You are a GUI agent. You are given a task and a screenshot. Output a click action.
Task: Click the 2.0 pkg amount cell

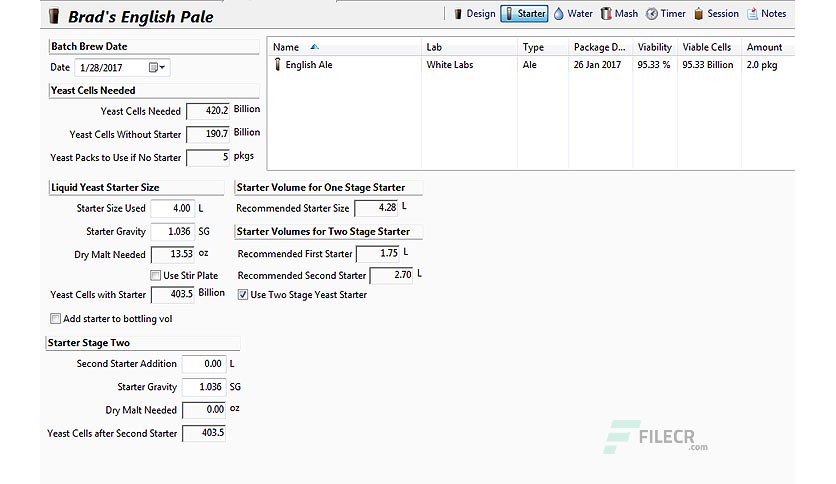(761, 64)
